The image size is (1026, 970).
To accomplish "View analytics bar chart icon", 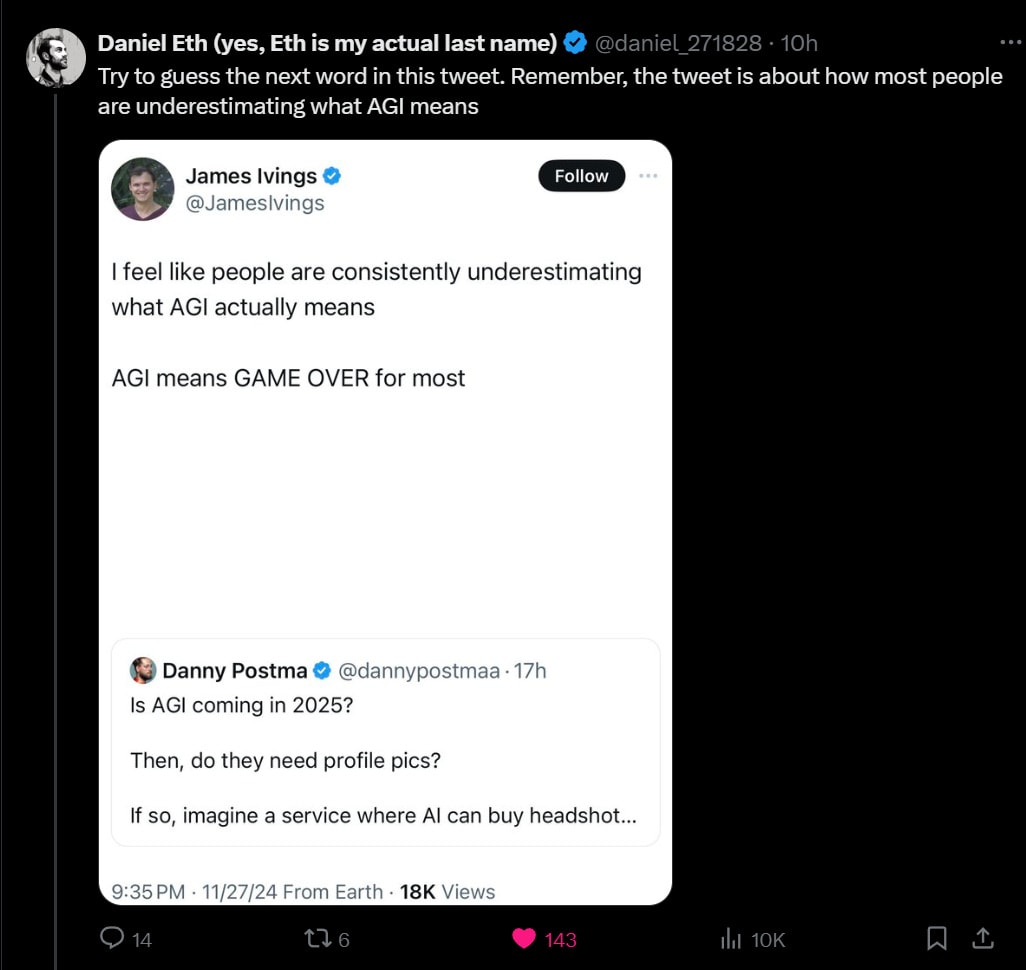I will tap(730, 939).
